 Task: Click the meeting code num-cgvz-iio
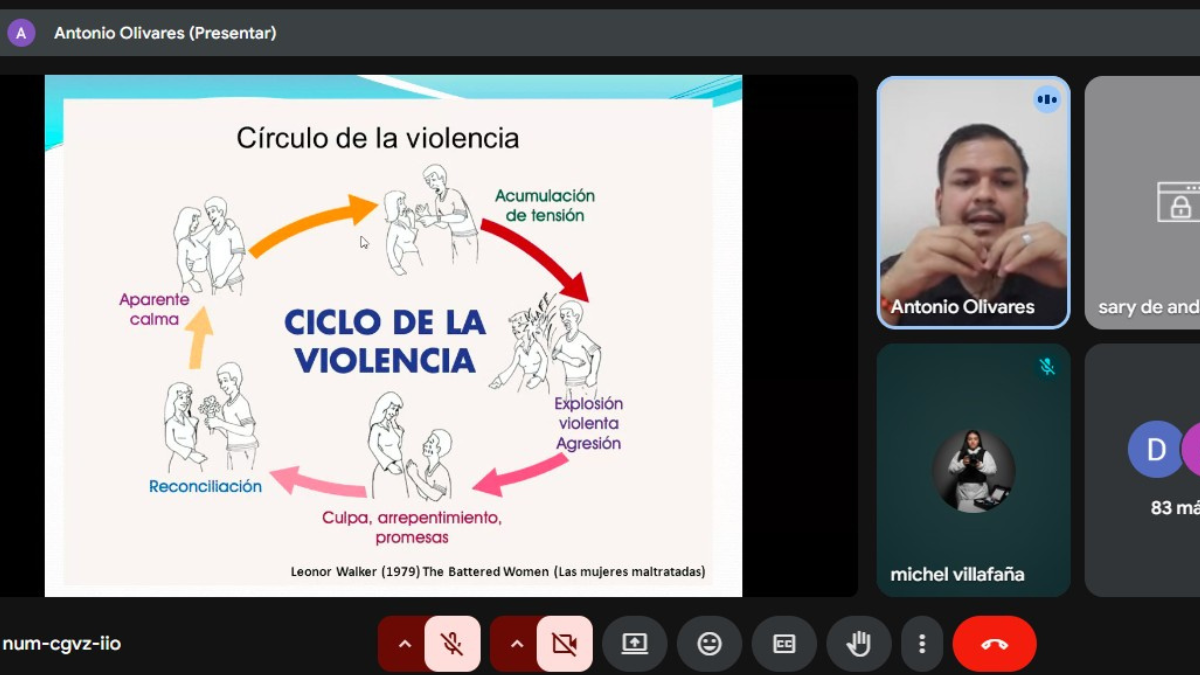click(62, 644)
